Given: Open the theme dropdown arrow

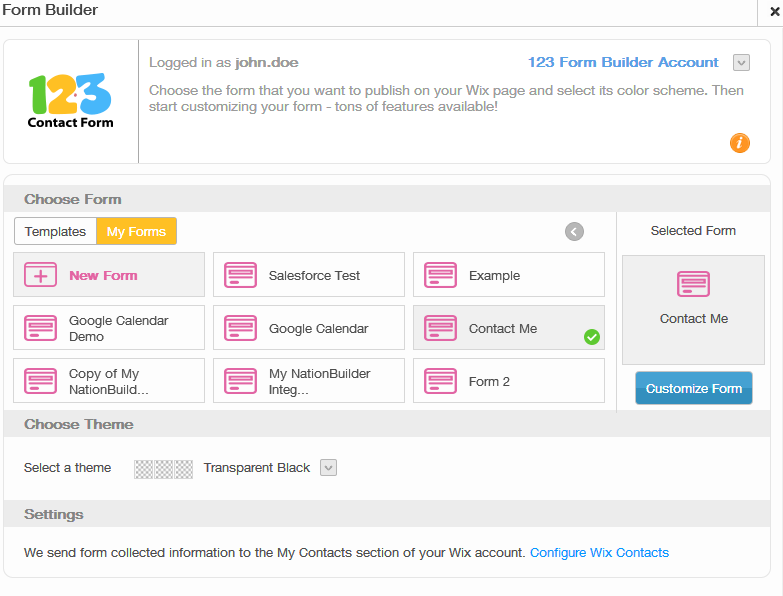Looking at the screenshot, I should click(x=328, y=468).
